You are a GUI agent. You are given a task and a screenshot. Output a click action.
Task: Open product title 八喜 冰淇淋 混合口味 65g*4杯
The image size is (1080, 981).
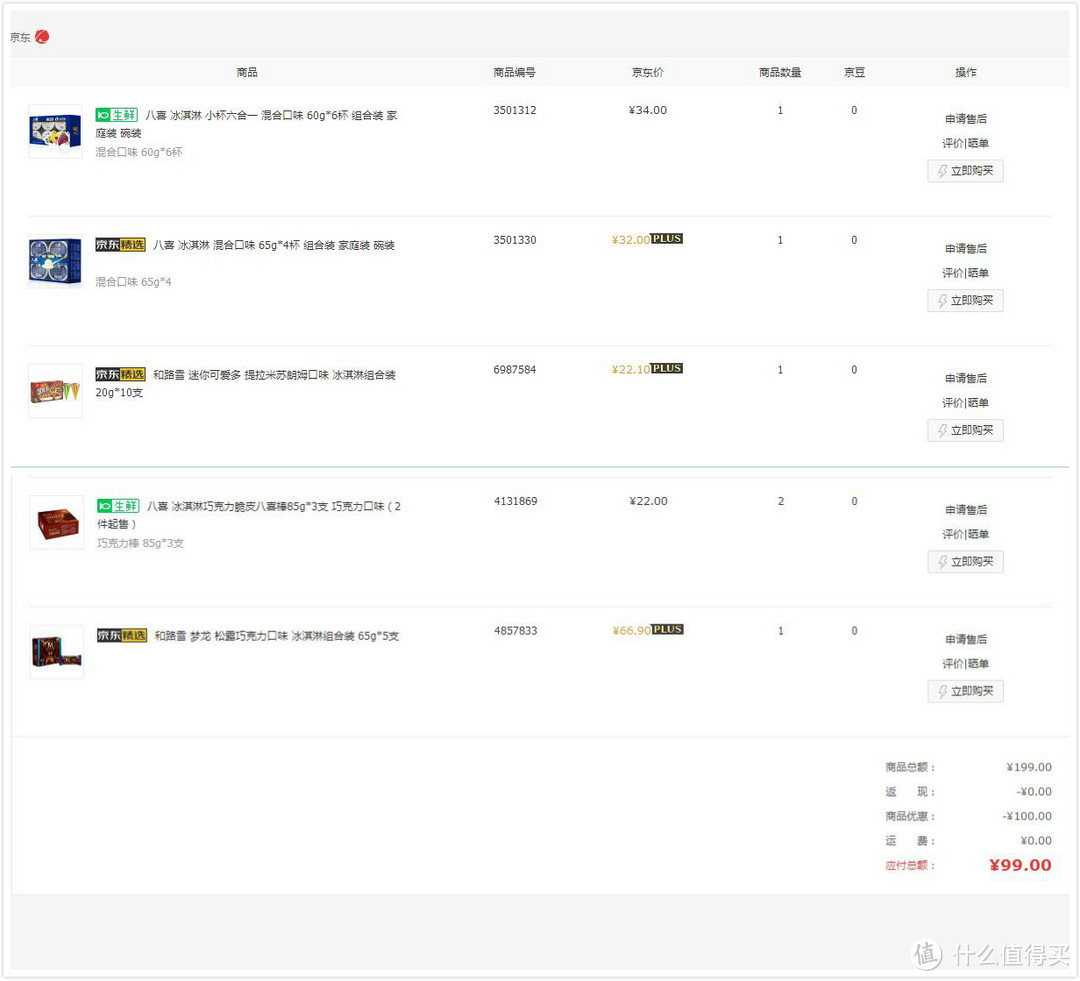click(x=274, y=245)
